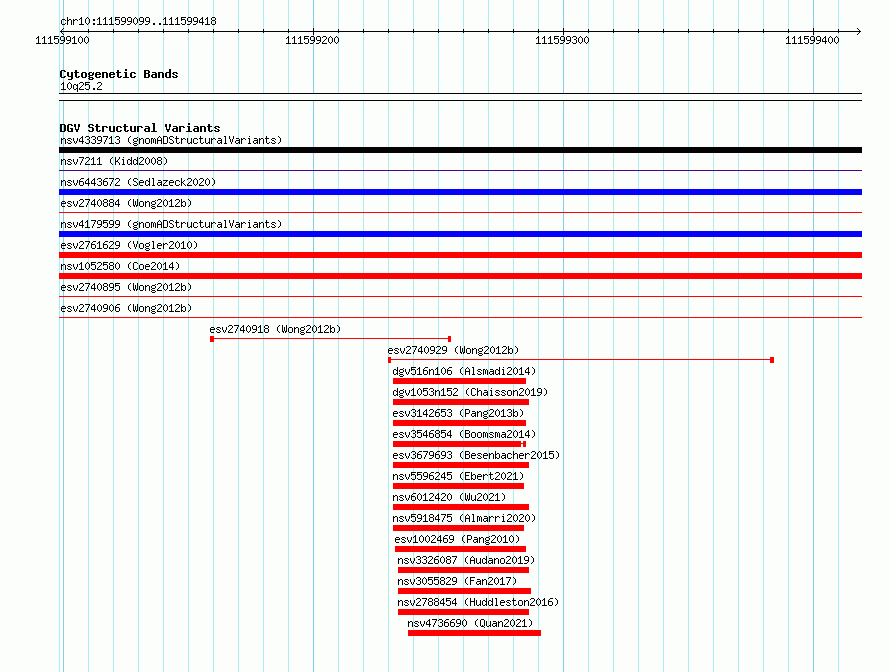
Task: Click the Cytogenetic Bands track title
Action: 119,74
